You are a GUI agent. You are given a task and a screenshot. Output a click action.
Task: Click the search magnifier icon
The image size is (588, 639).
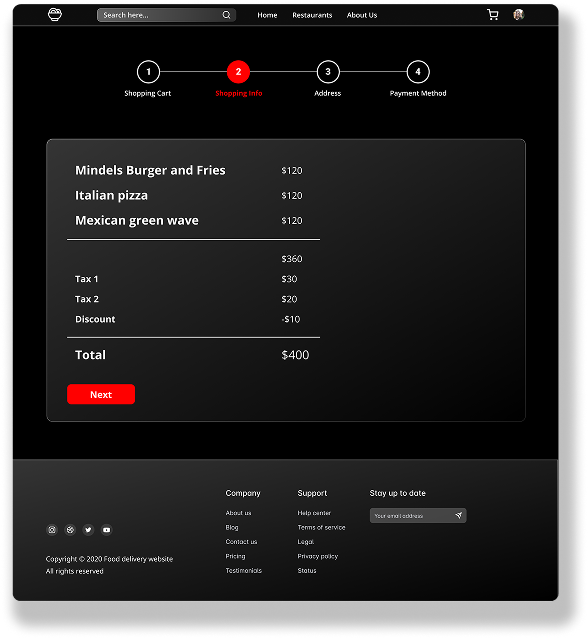pyautogui.click(x=226, y=15)
